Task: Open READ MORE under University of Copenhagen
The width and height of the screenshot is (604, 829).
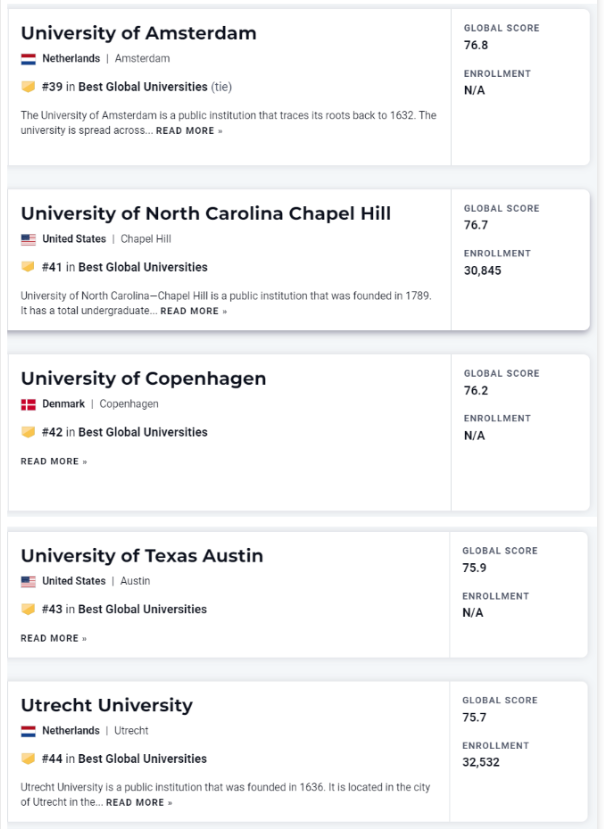Action: coord(54,462)
